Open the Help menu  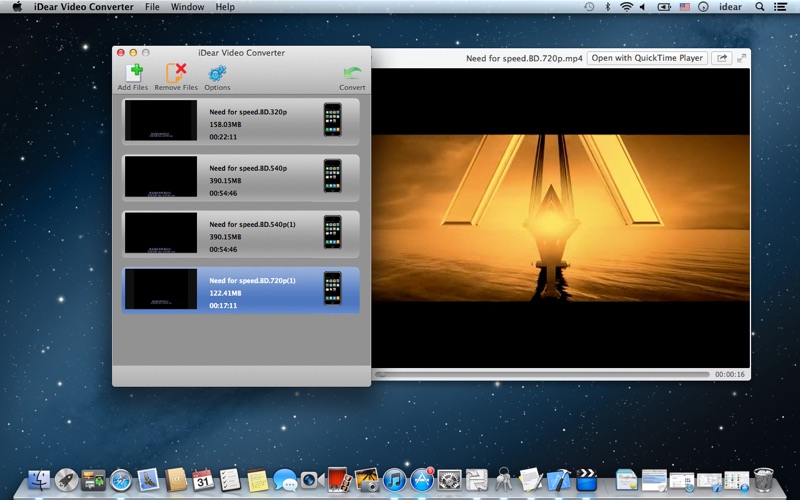coord(225,7)
